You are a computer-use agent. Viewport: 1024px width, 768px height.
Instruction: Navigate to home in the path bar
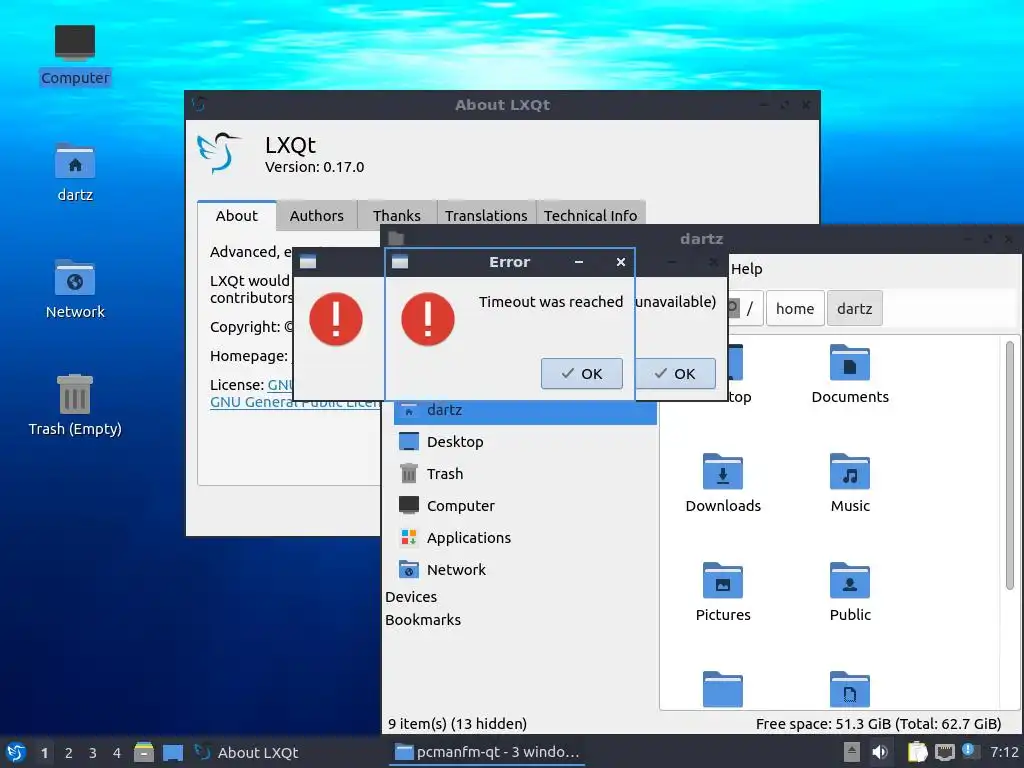795,308
